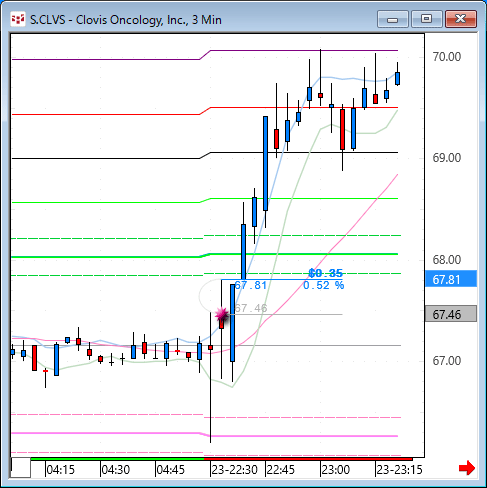
Task: Minimize the S.CLVS chart window
Action: 393,19
